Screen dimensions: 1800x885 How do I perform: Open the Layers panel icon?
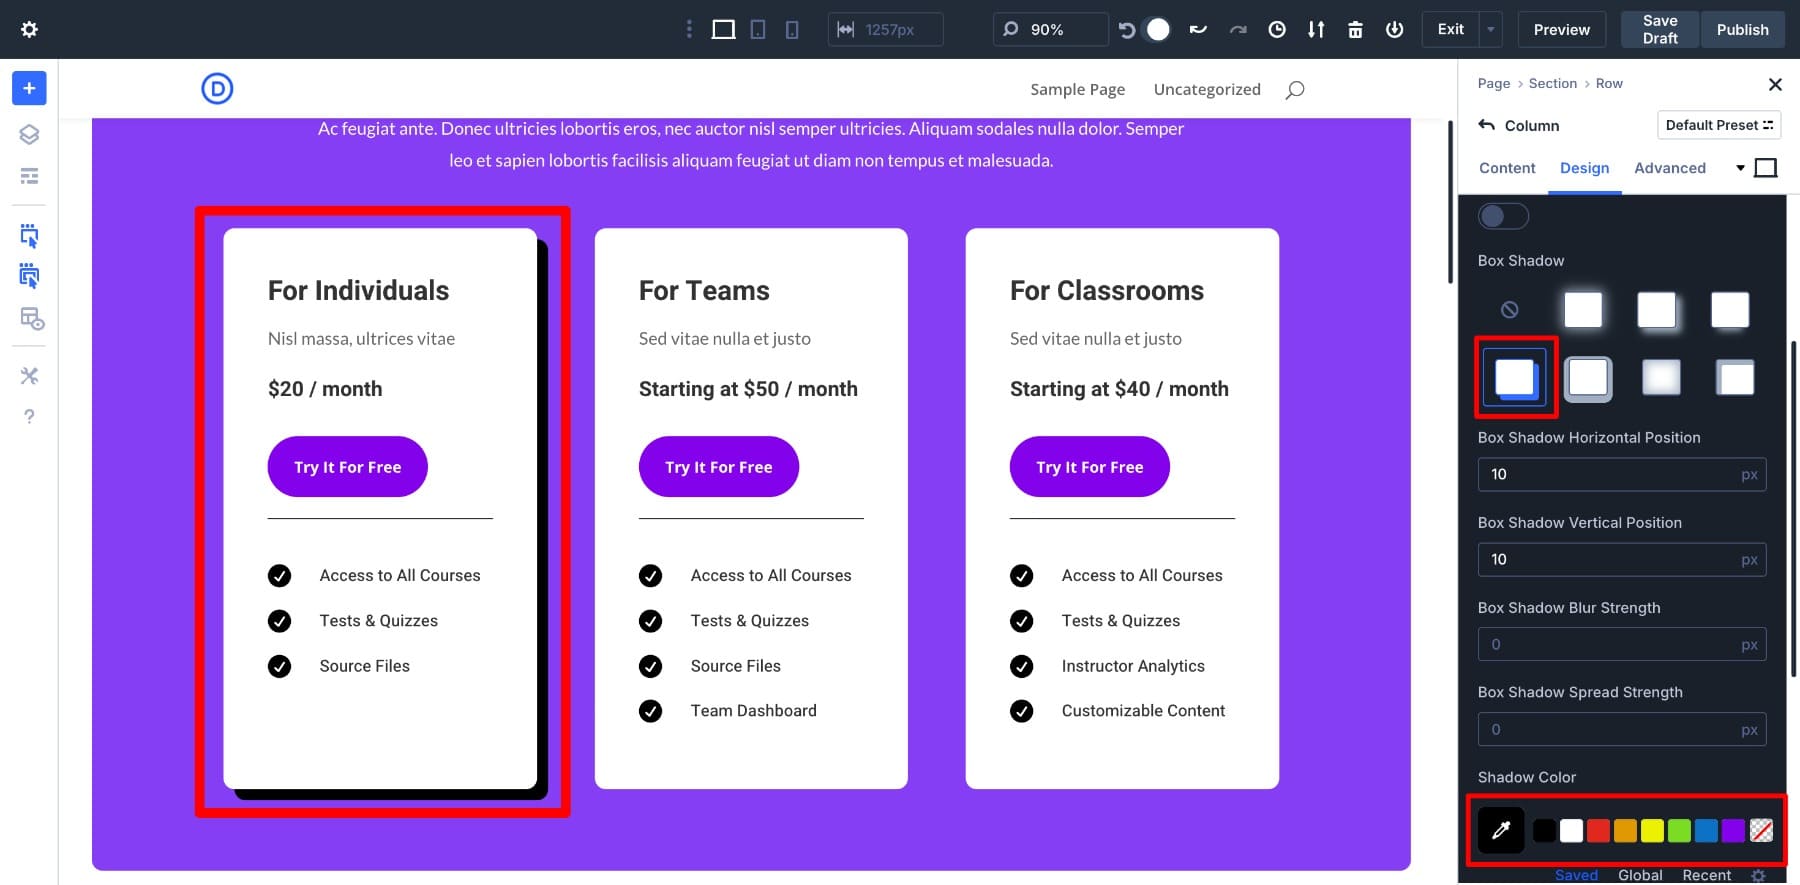29,134
